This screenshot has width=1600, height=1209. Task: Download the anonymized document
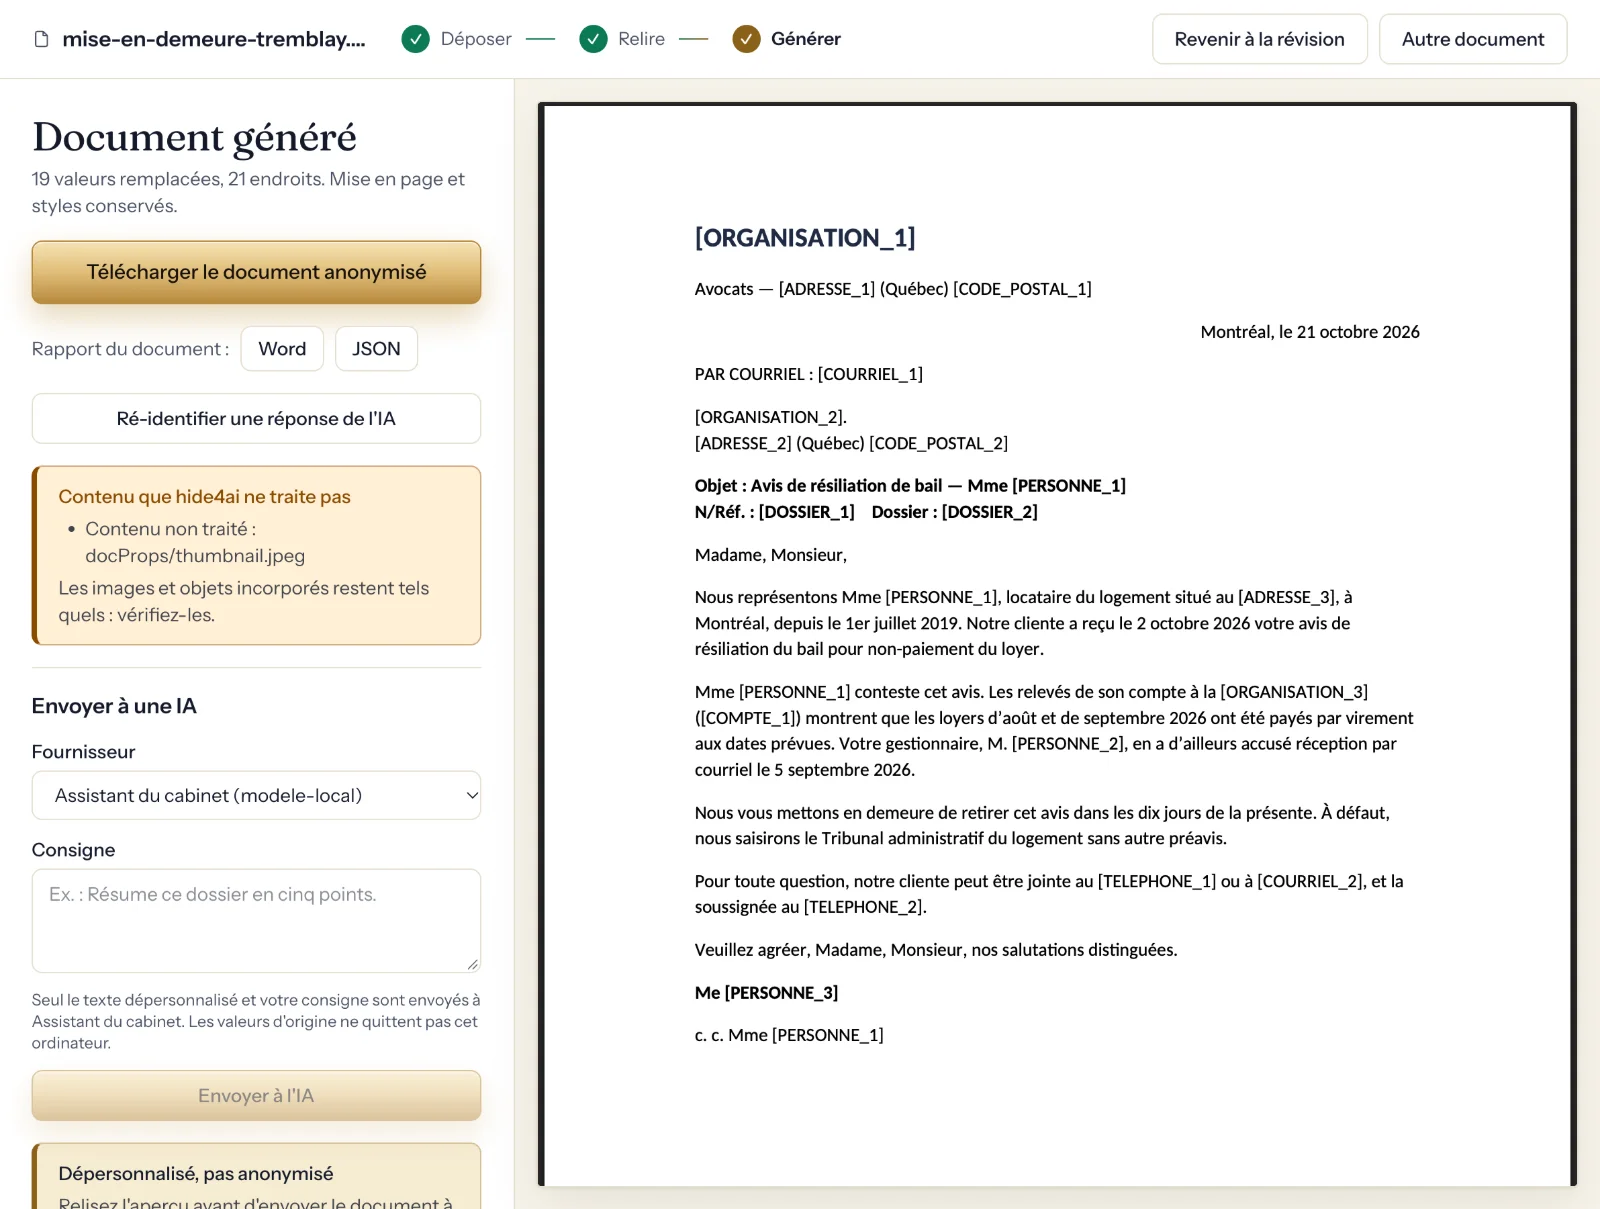[x=256, y=272]
